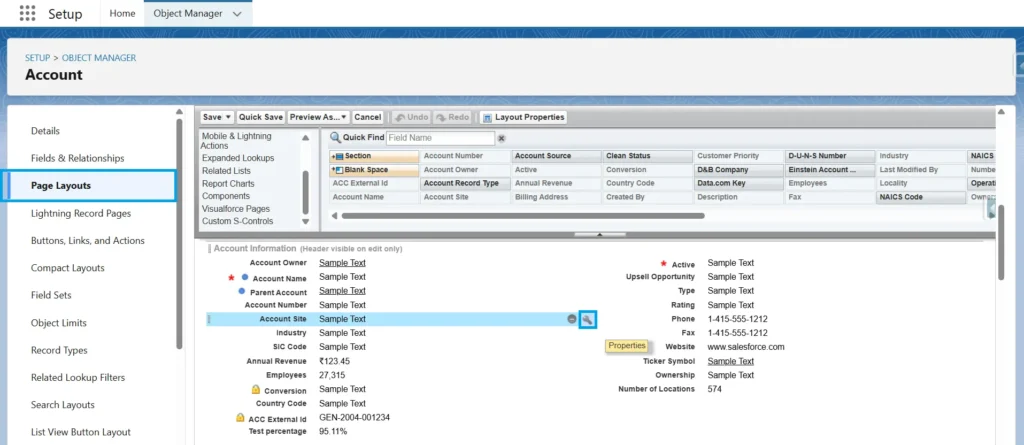Clear Quick Find with the X icon
Viewport: 1024px width, 445px height.
pos(502,138)
